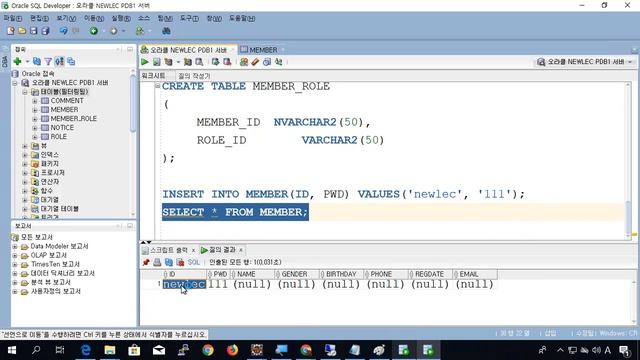This screenshot has width=640, height=360.
Task: Click the filter funnel icon in the connections panel
Action: coord(48,62)
